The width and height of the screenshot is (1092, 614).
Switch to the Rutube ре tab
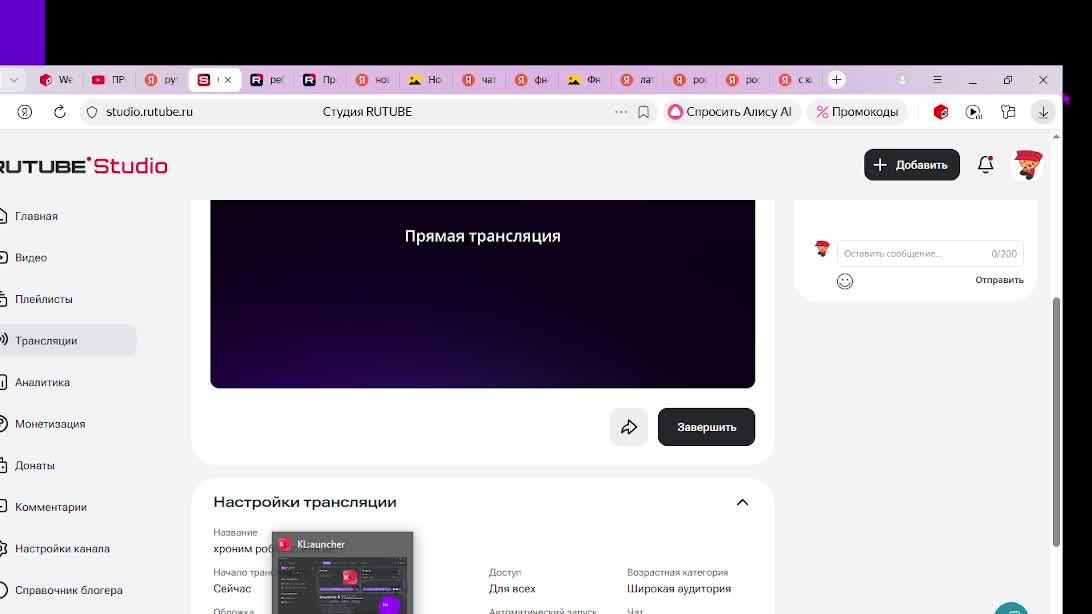coord(267,79)
